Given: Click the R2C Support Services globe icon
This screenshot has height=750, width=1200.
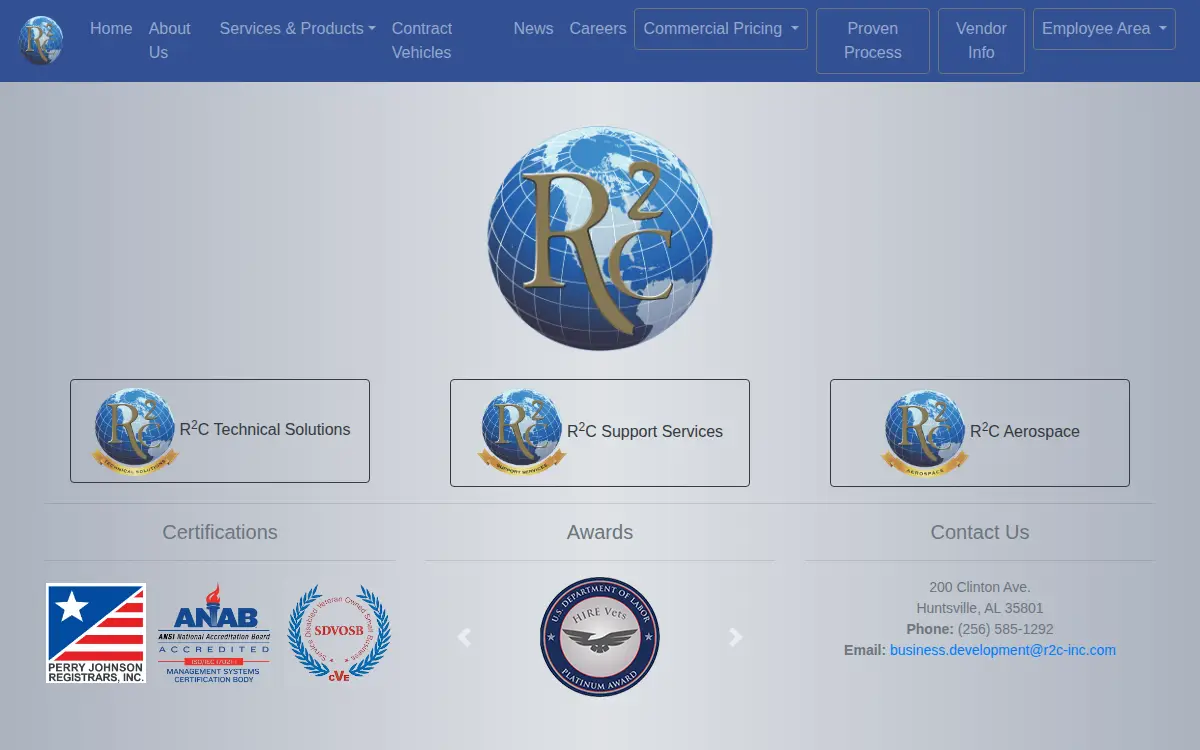Looking at the screenshot, I should click(522, 431).
